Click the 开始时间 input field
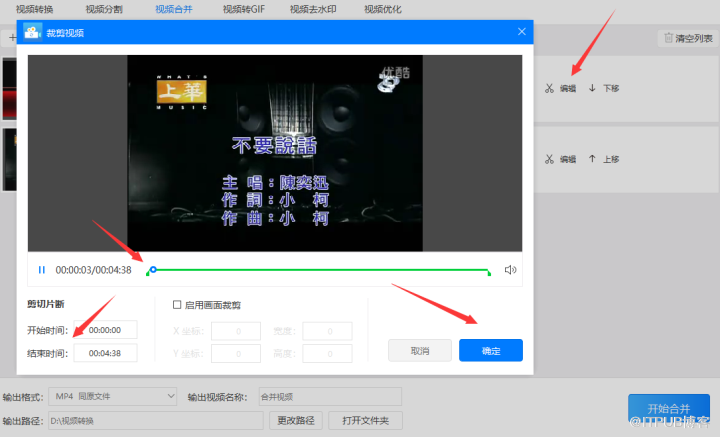 [105, 330]
